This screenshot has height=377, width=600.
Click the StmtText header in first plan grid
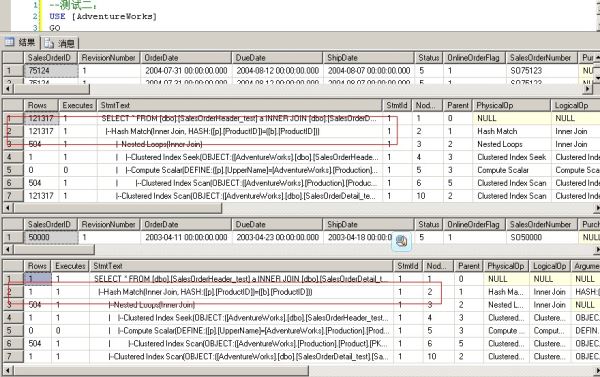click(240, 105)
